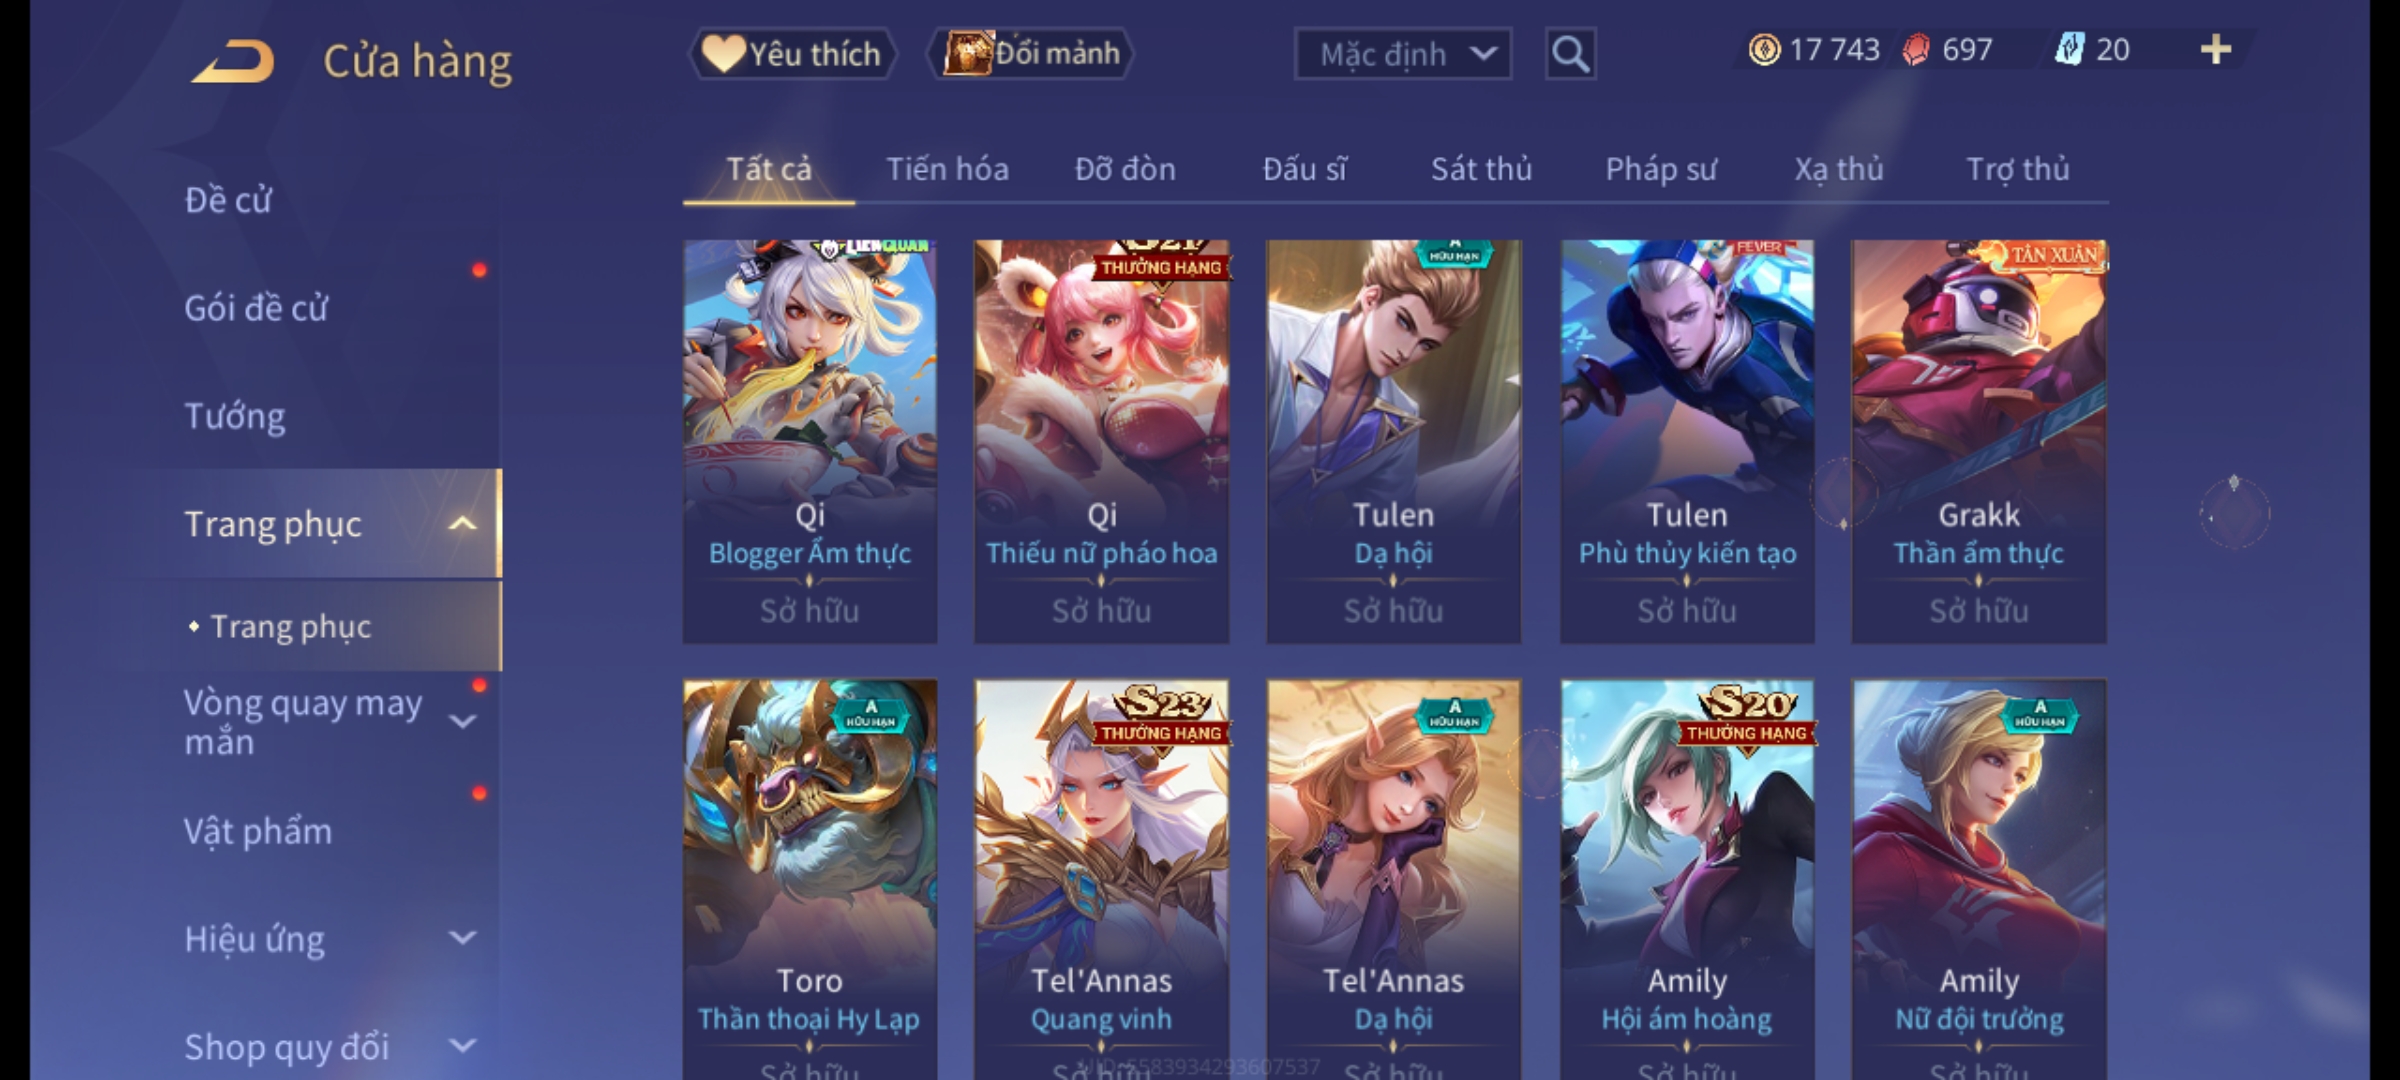2400x1080 pixels.
Task: Open Grakk Thần ẩm thực skin card
Action: click(1978, 441)
